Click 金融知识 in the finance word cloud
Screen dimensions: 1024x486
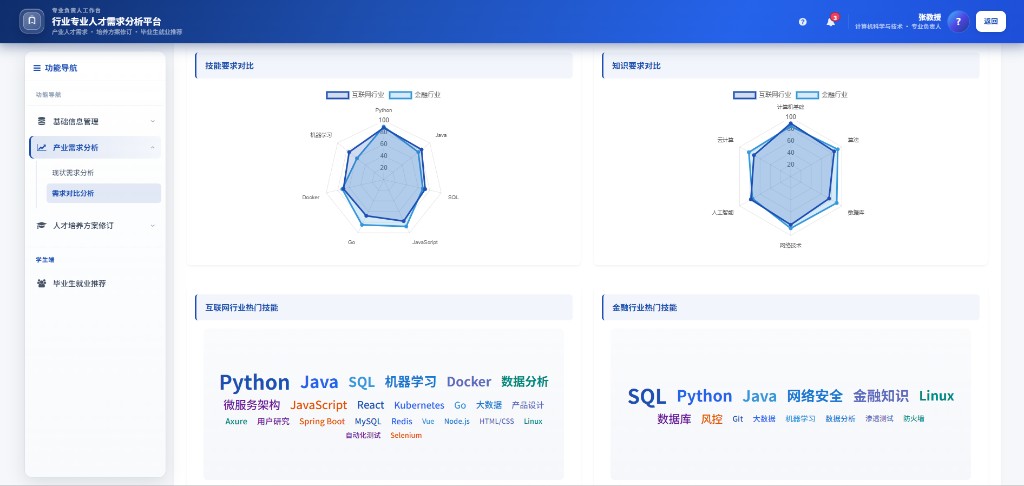tap(880, 396)
